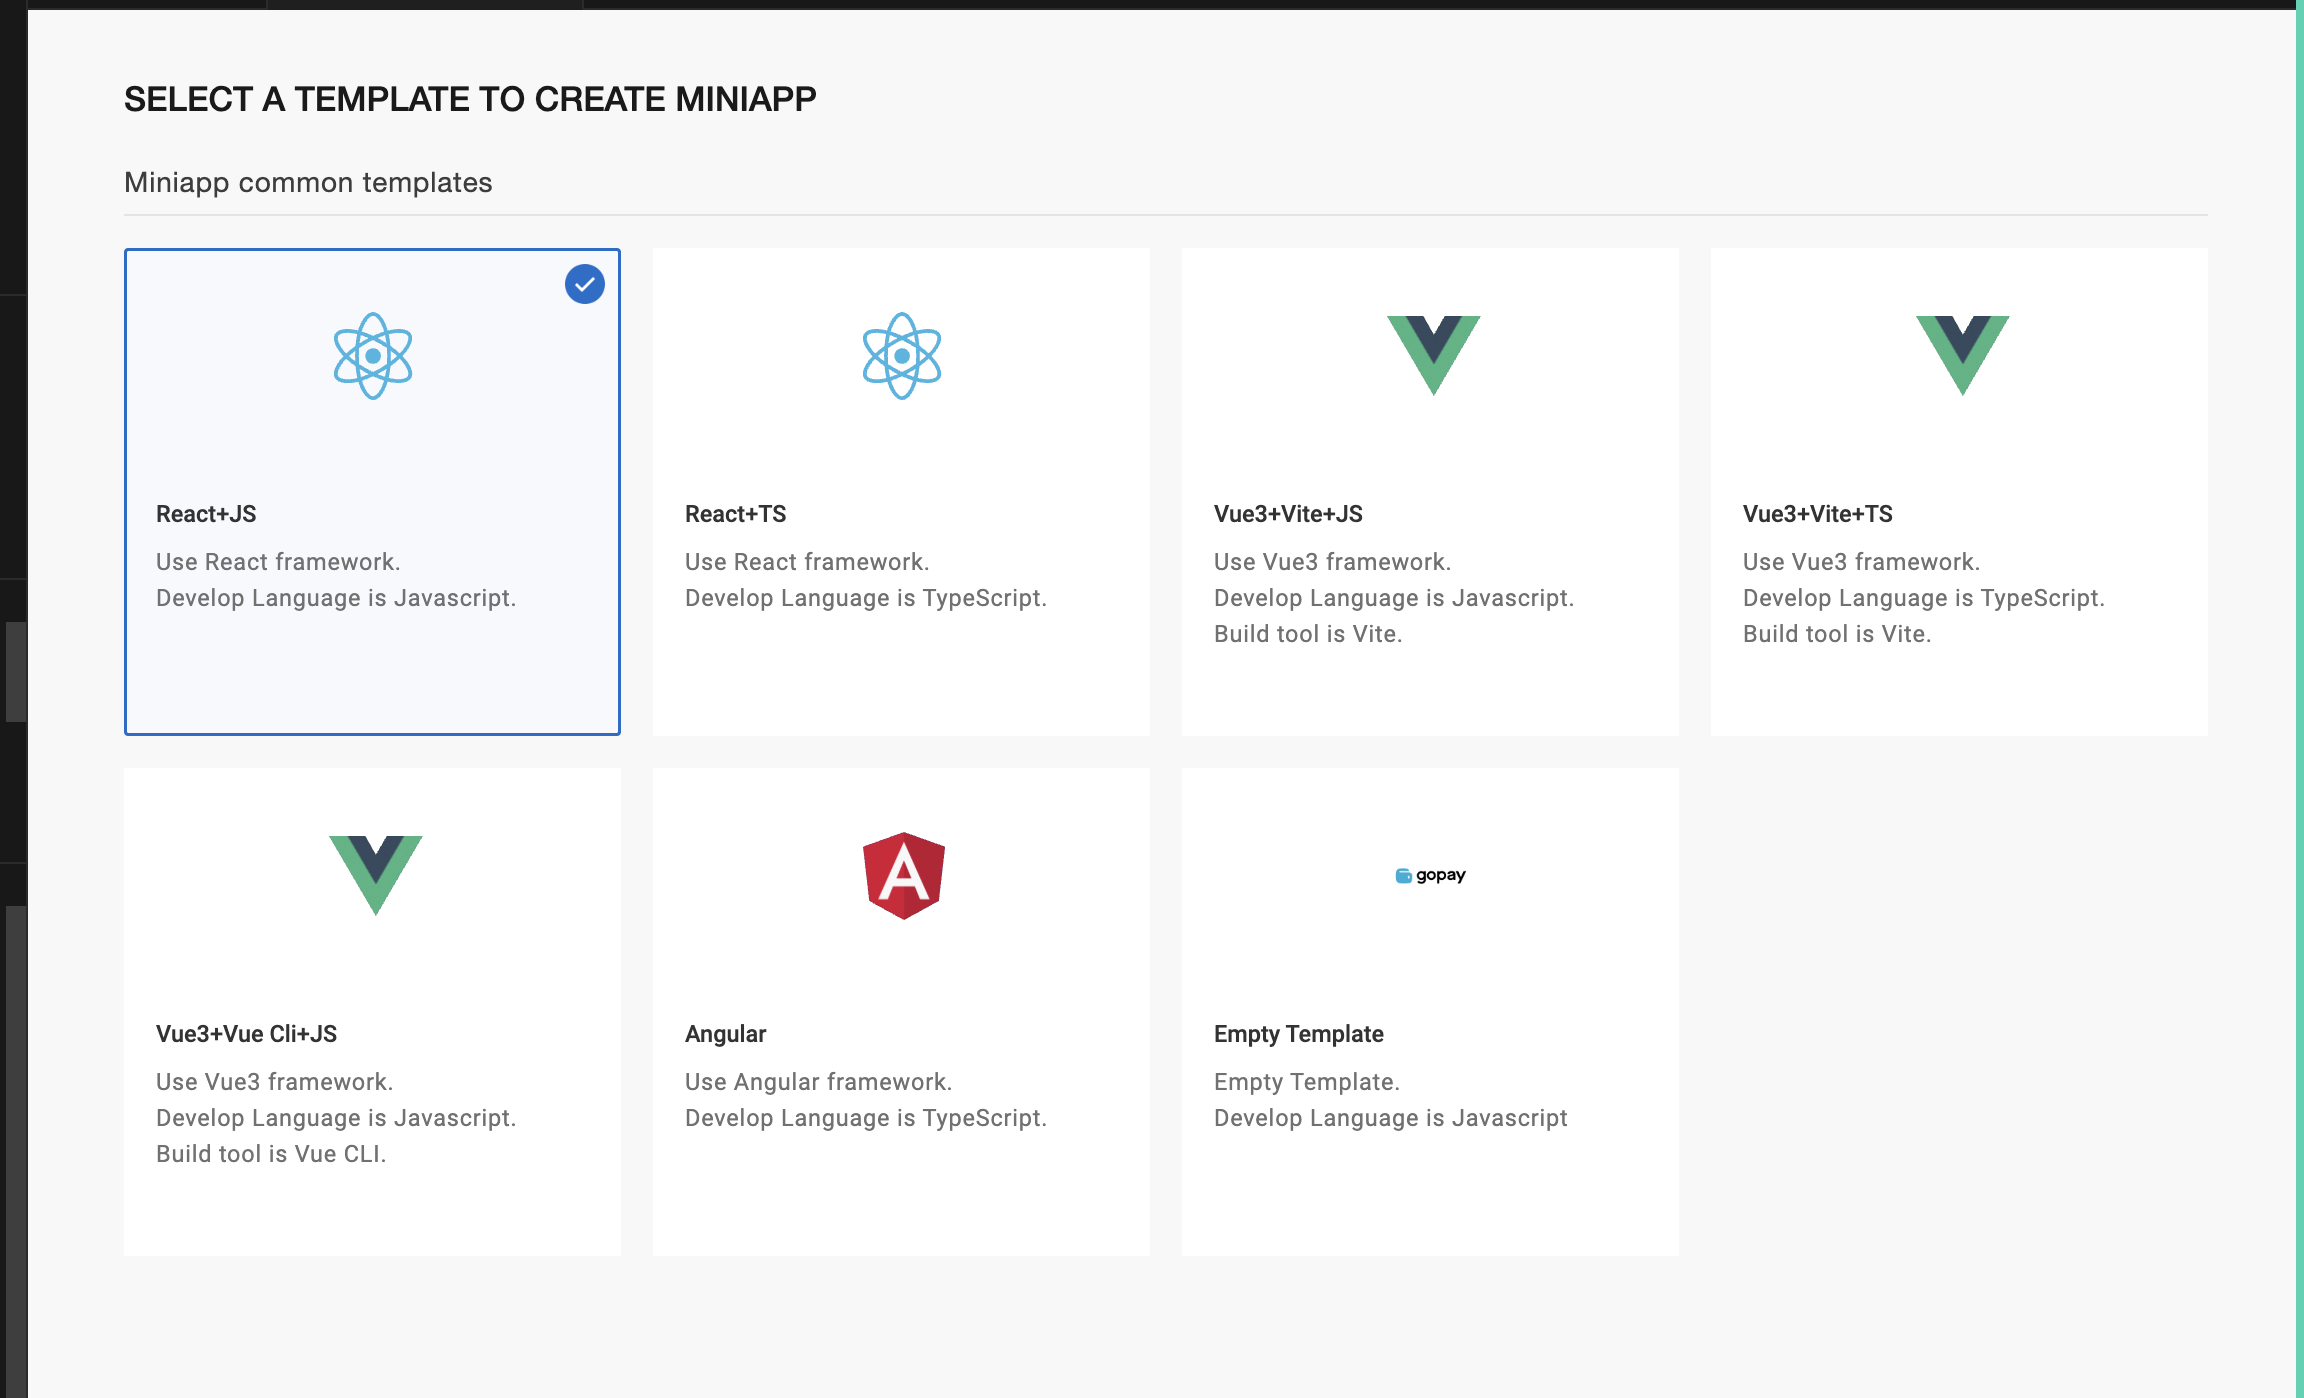
Task: Select the Empty Template title
Action: pyautogui.click(x=1299, y=1034)
